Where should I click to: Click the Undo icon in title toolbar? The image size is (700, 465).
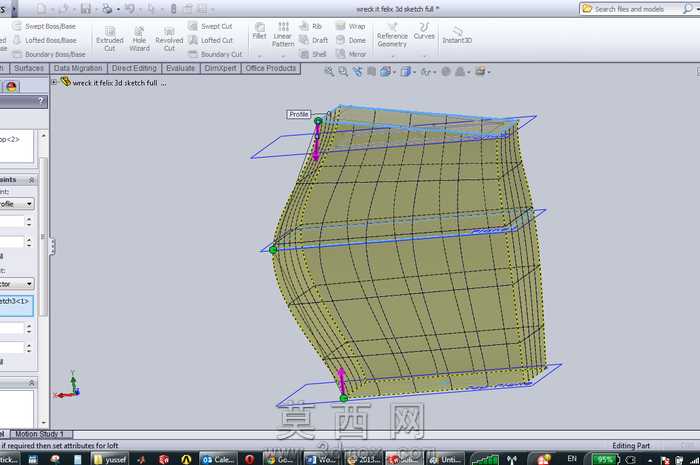(130, 8)
